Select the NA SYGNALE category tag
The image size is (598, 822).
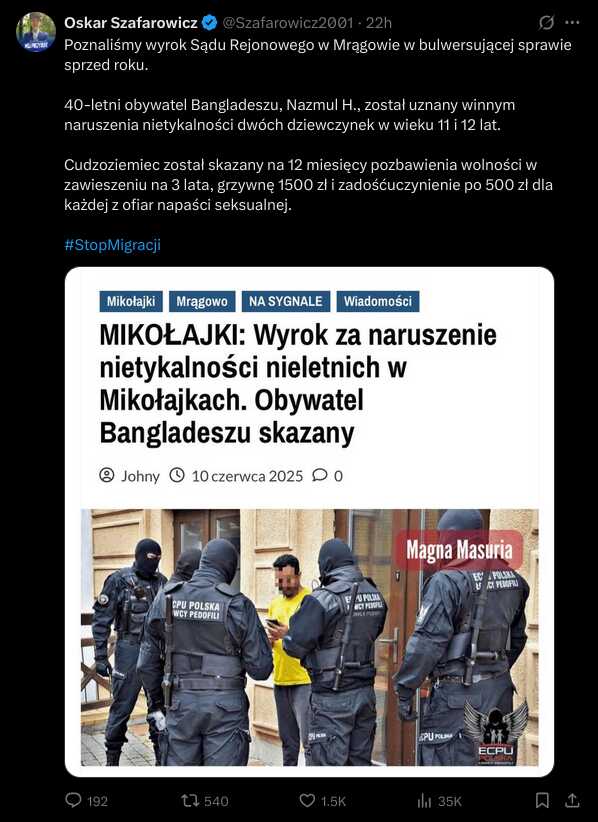click(286, 301)
